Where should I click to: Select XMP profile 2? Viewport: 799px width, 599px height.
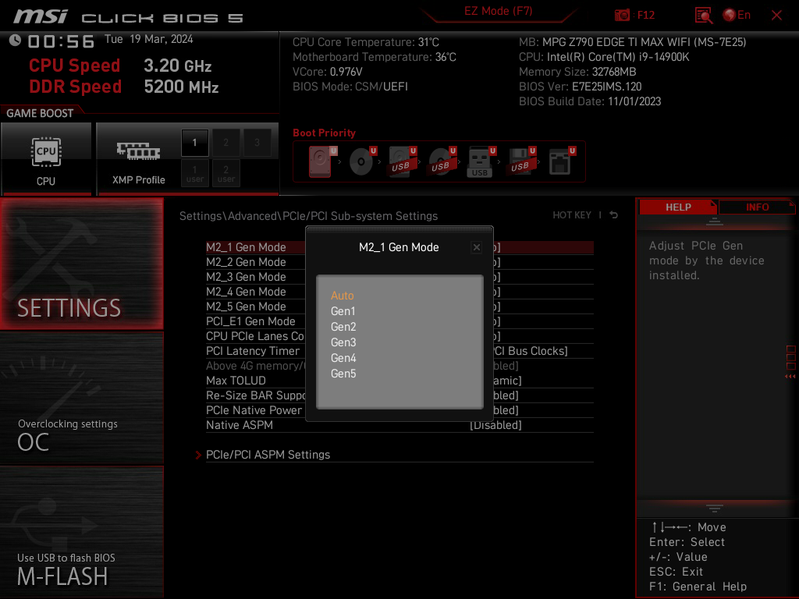click(x=226, y=143)
